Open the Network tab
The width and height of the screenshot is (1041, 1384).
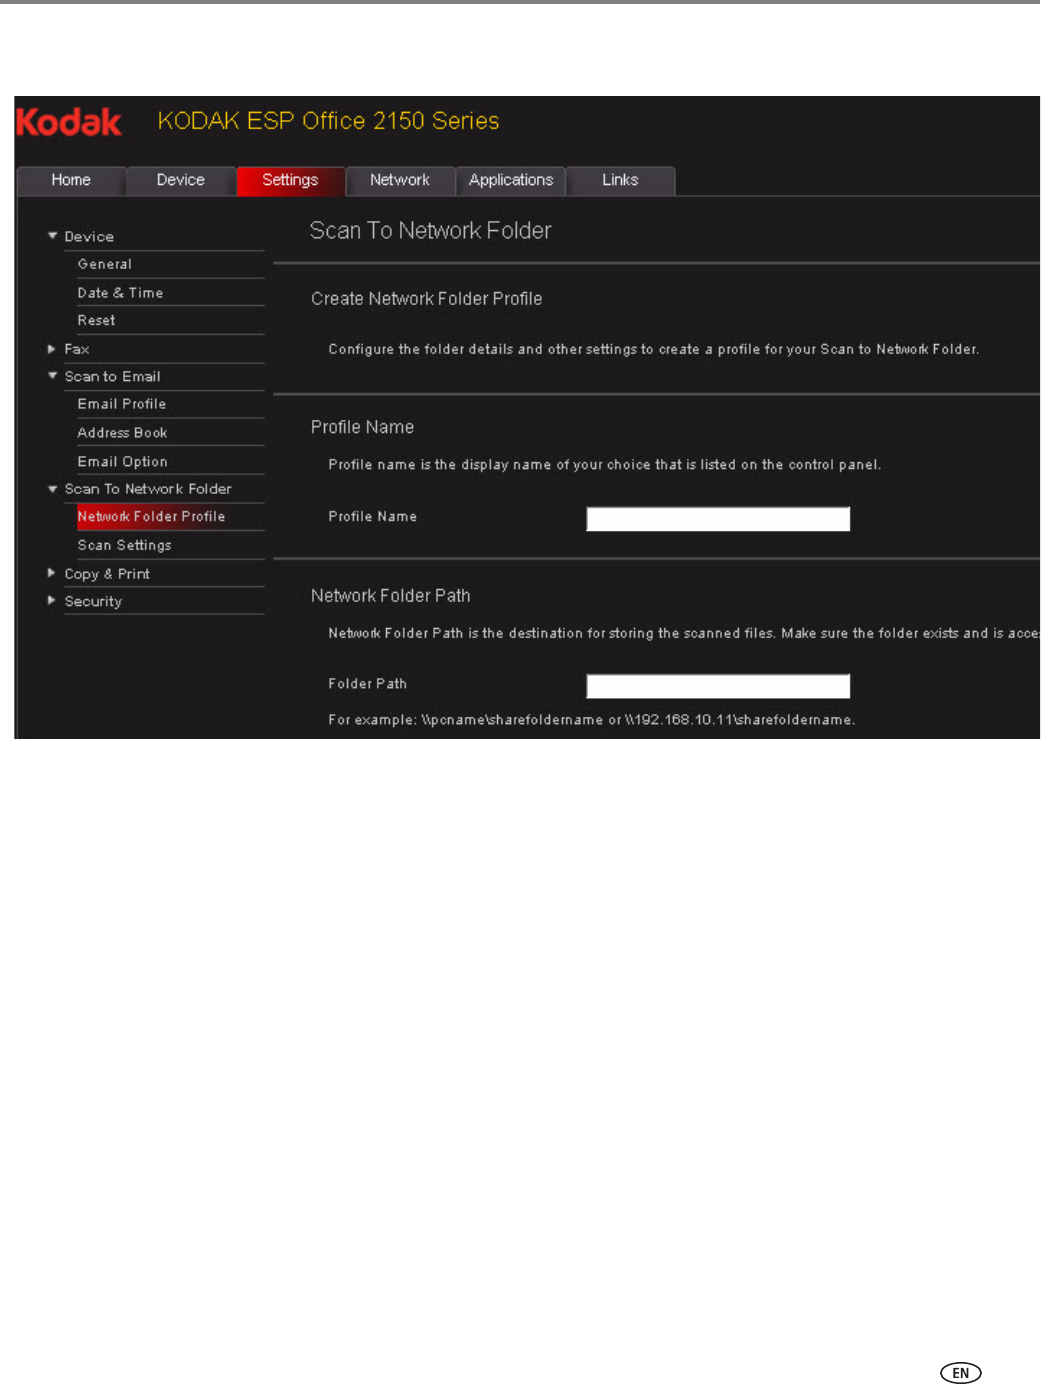pos(400,181)
